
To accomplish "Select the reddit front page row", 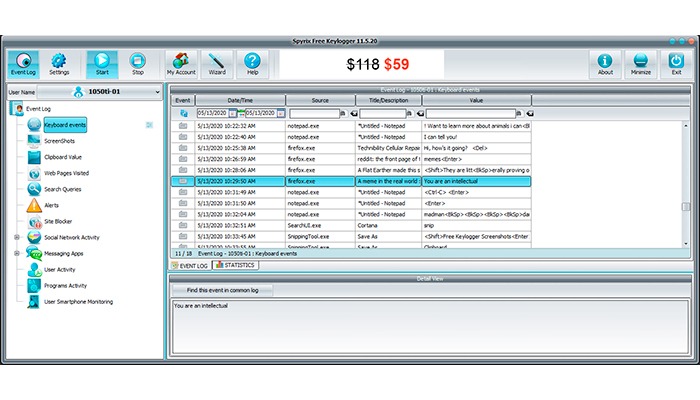I will click(351, 159).
